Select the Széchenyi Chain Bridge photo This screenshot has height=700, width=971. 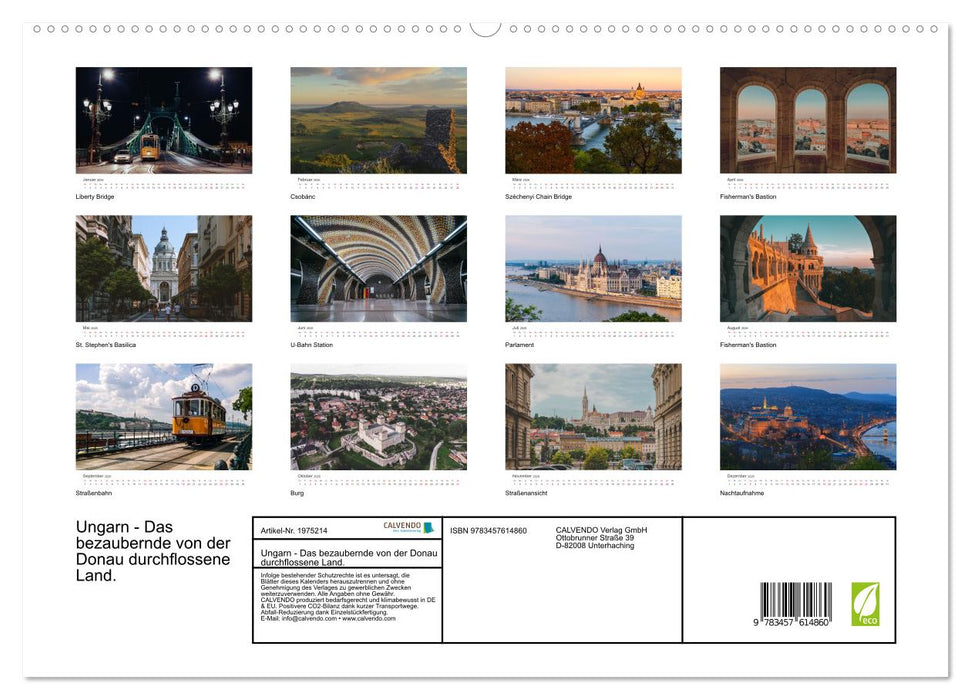[x=592, y=120]
